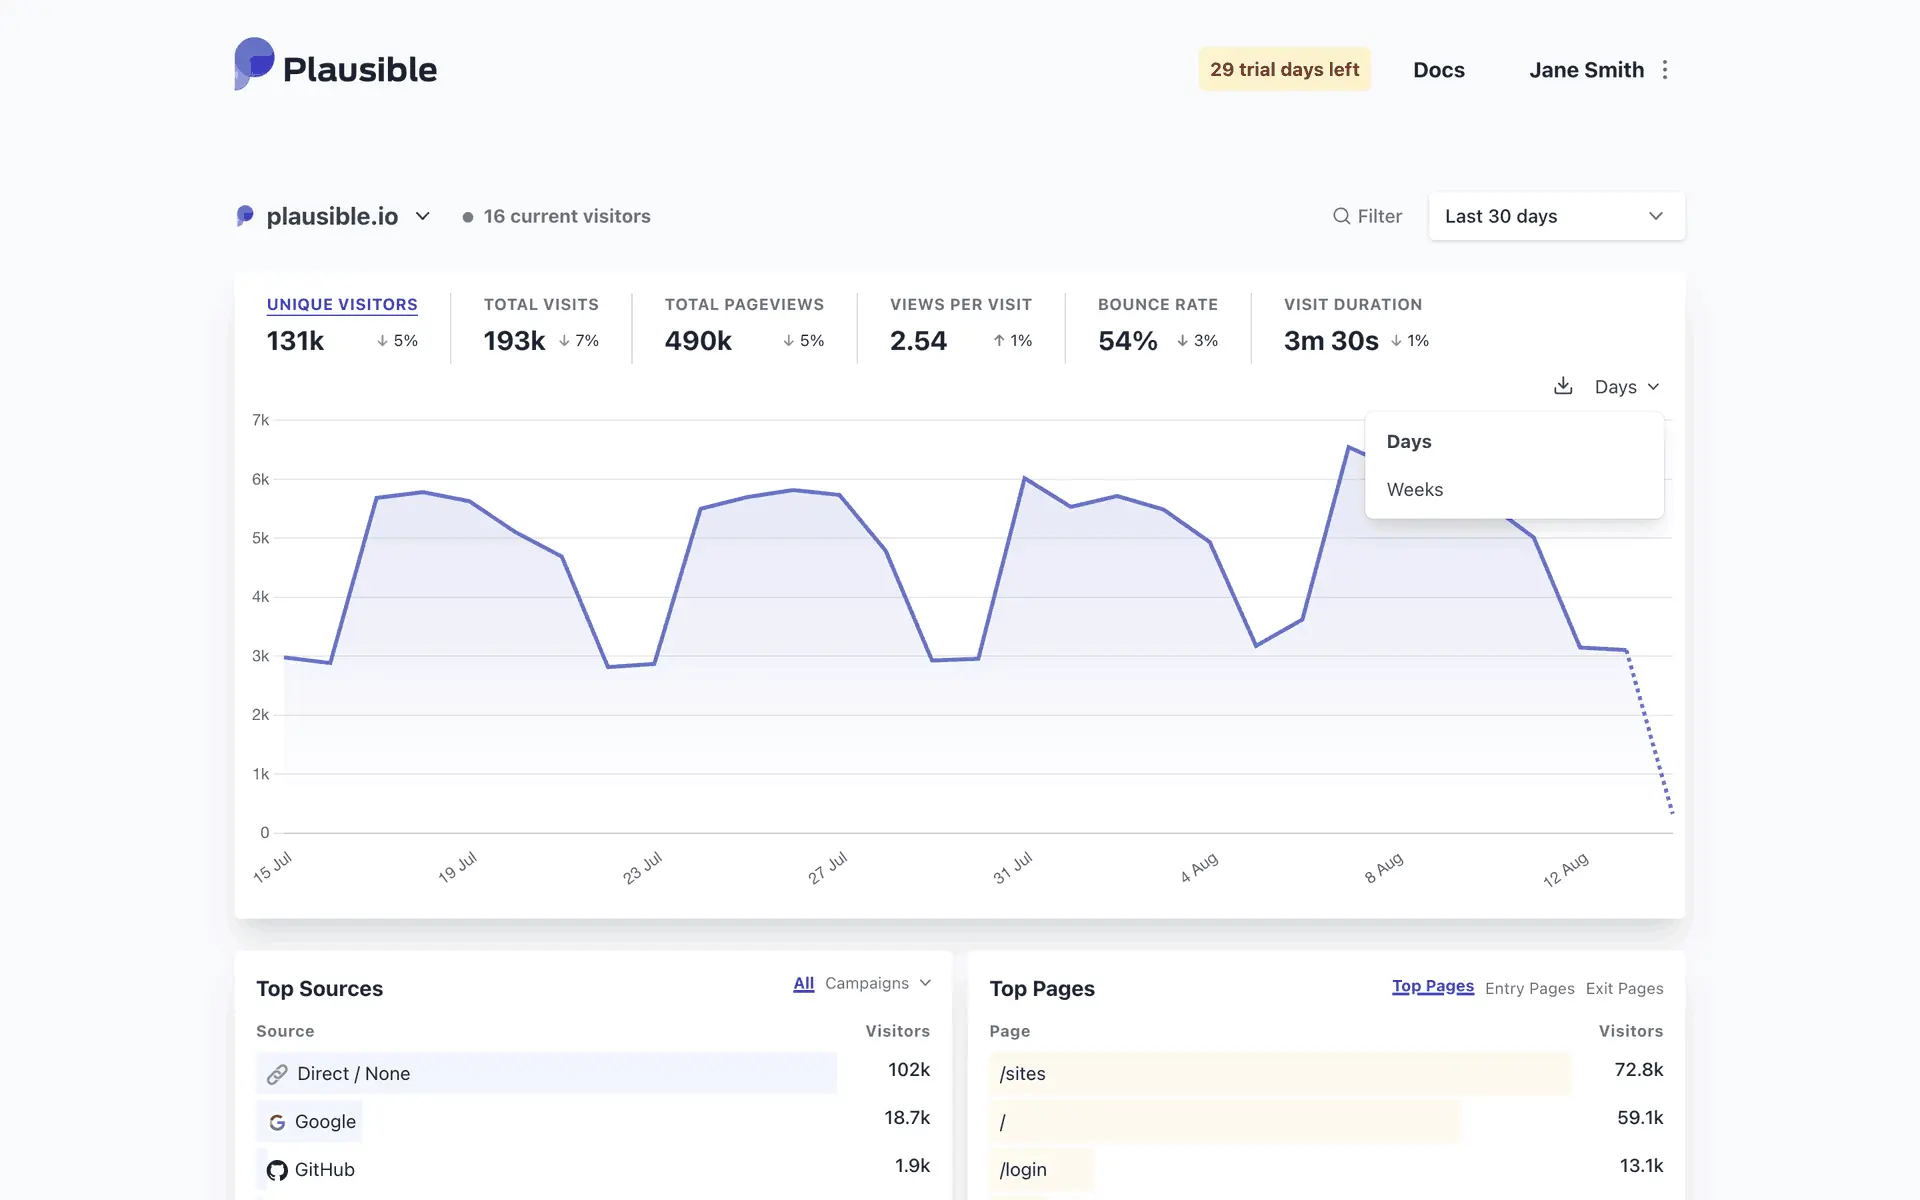
Task: Click the Plausible logo icon
Action: (254, 64)
